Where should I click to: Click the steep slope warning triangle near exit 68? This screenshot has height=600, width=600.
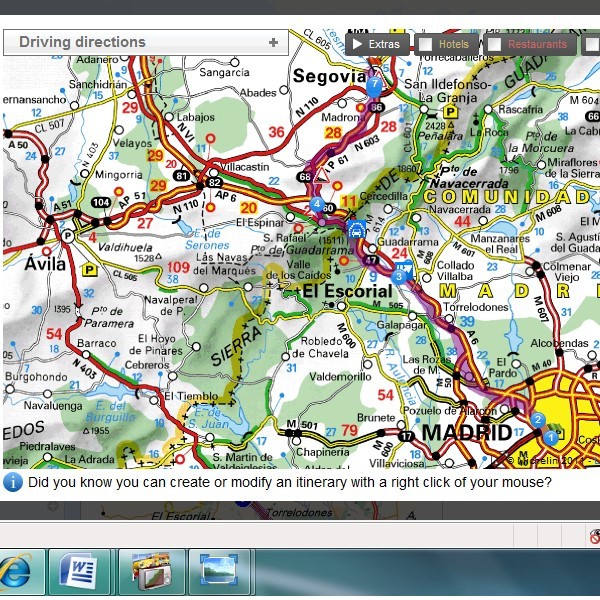click(321, 176)
